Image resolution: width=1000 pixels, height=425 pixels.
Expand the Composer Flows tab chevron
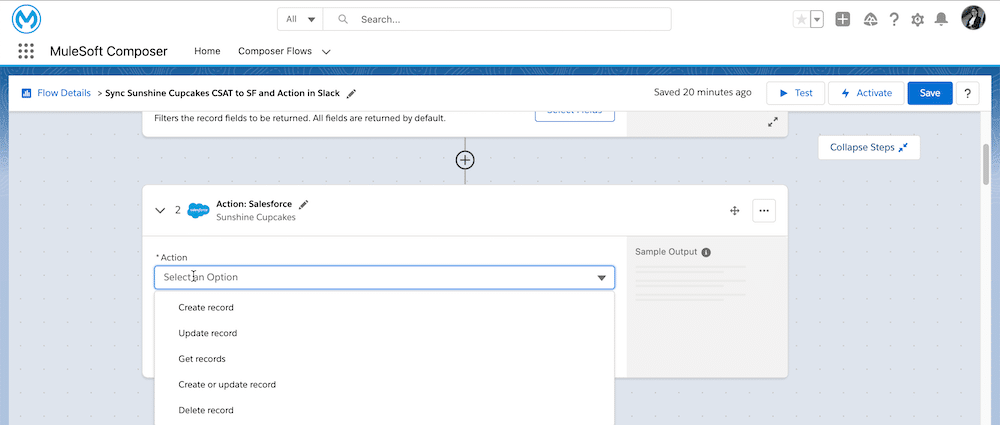(x=326, y=52)
